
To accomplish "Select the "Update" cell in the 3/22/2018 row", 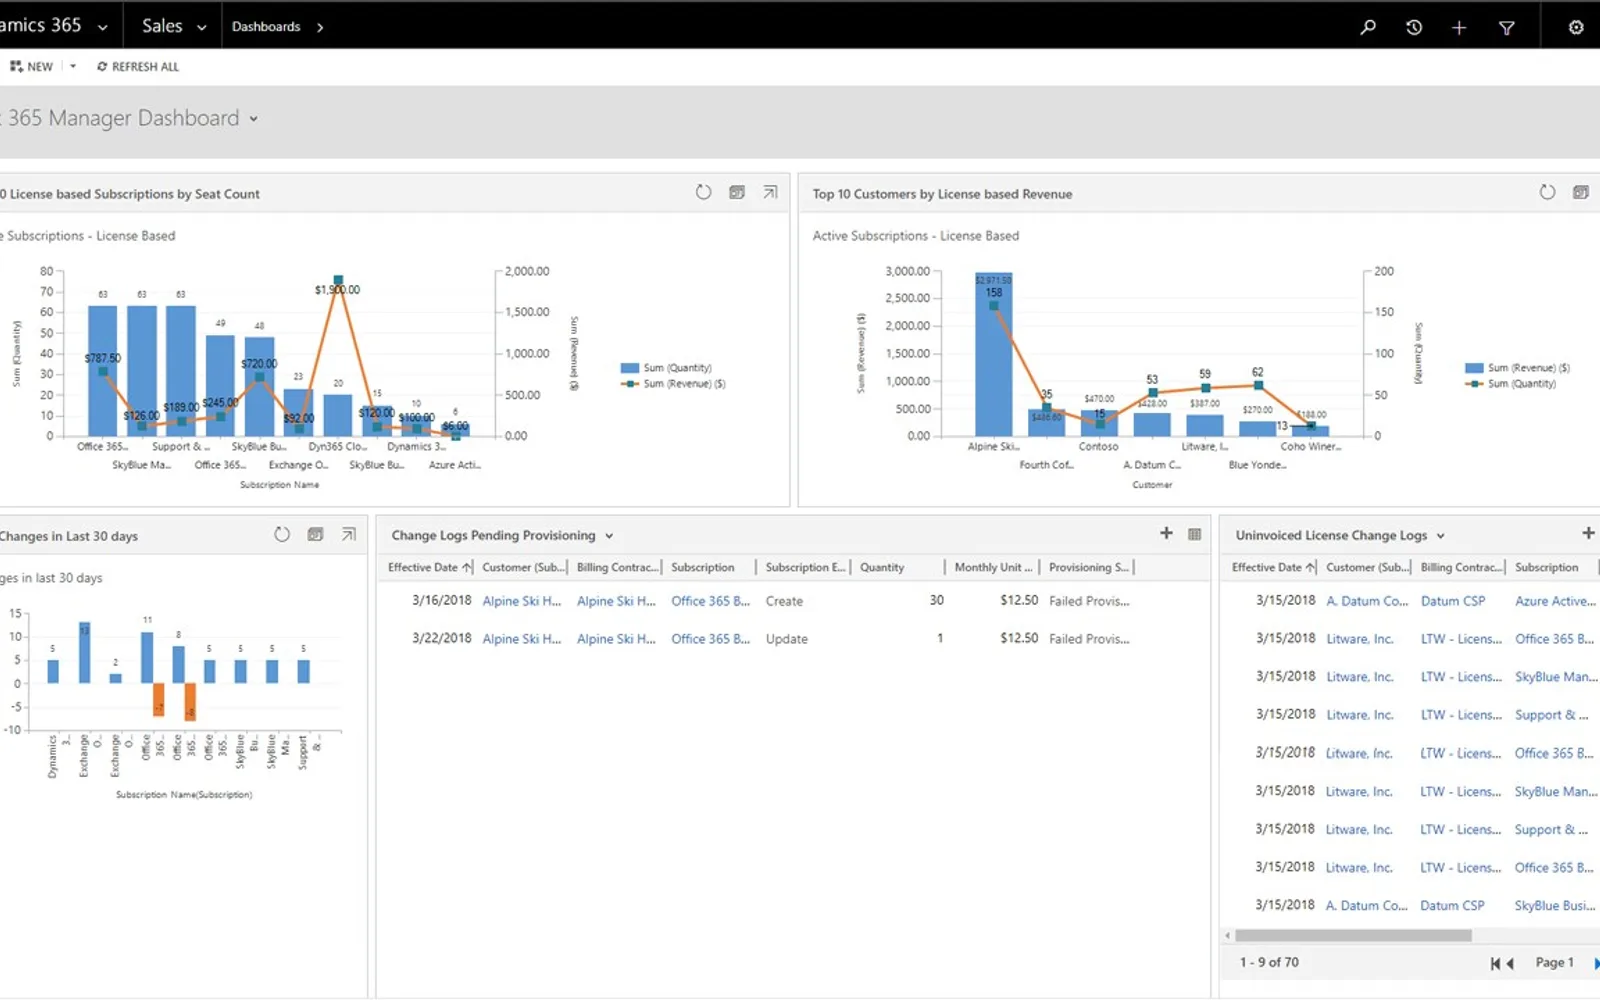I will [x=787, y=639].
